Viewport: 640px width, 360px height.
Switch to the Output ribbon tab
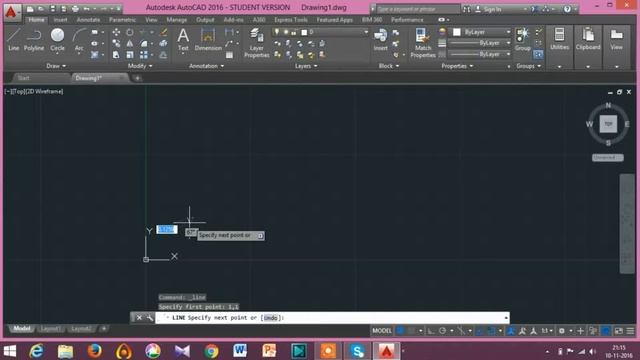click(x=205, y=20)
